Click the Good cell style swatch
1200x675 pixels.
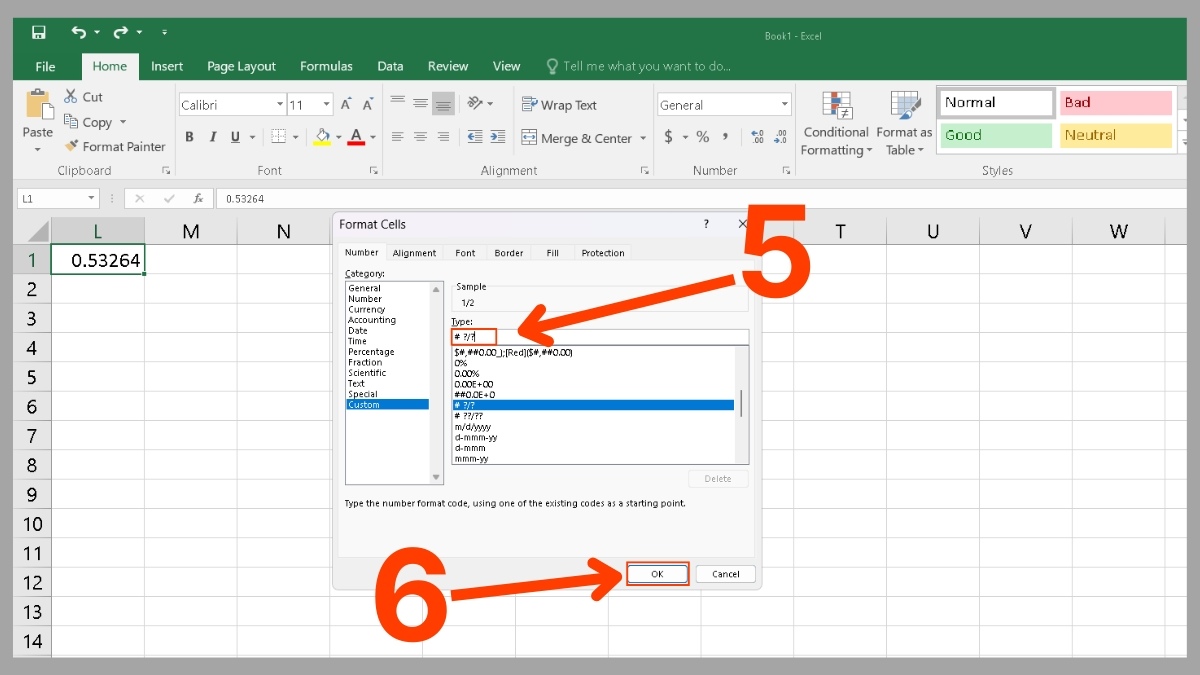[x=996, y=136]
